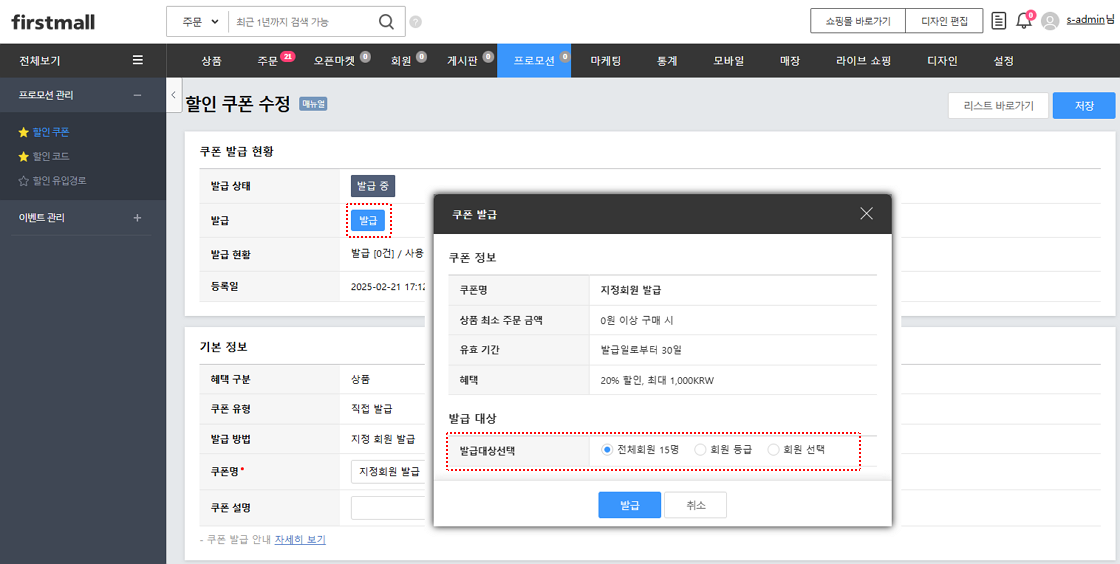Open the 매장 top menu
Image resolution: width=1120 pixels, height=564 pixels.
(789, 61)
